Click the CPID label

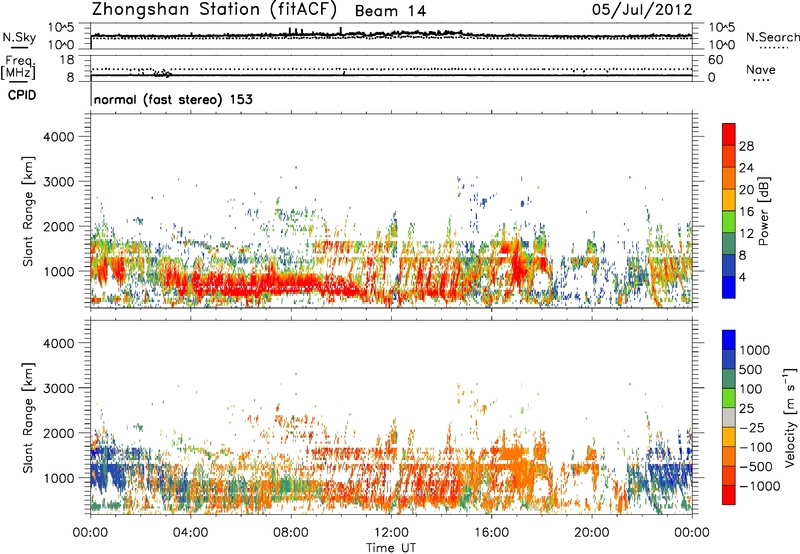[x=22, y=95]
